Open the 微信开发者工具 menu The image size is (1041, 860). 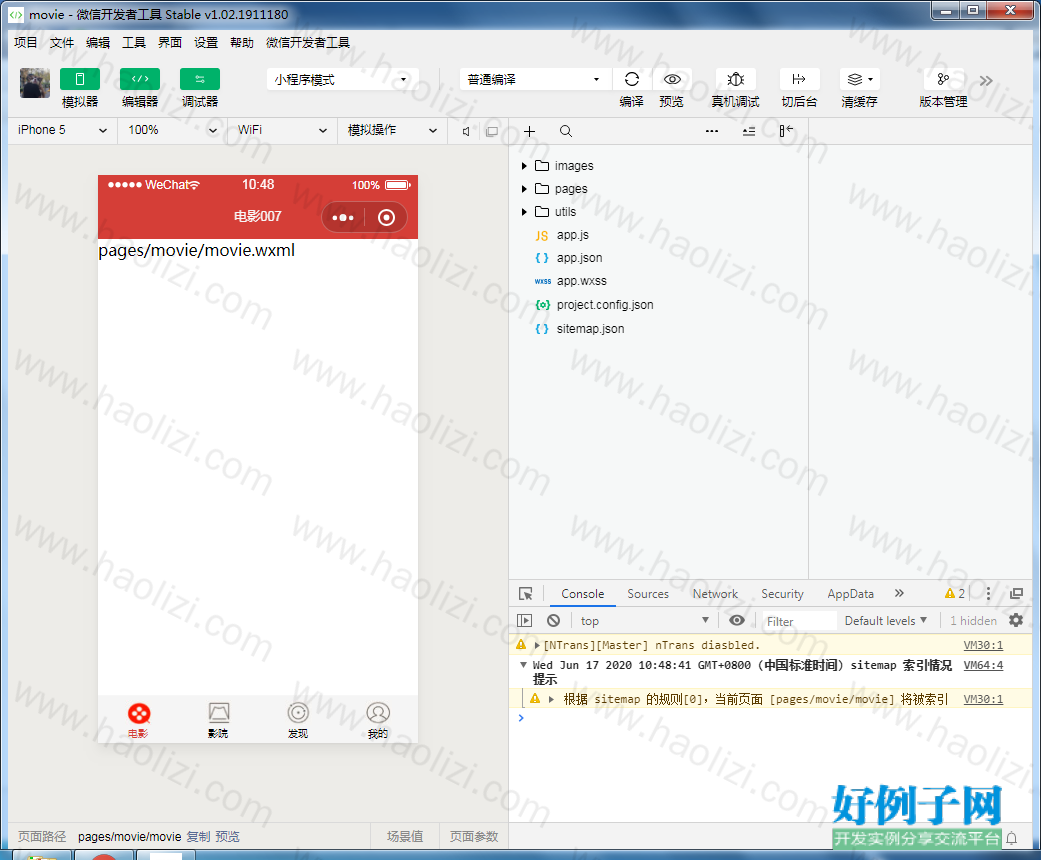pos(308,43)
